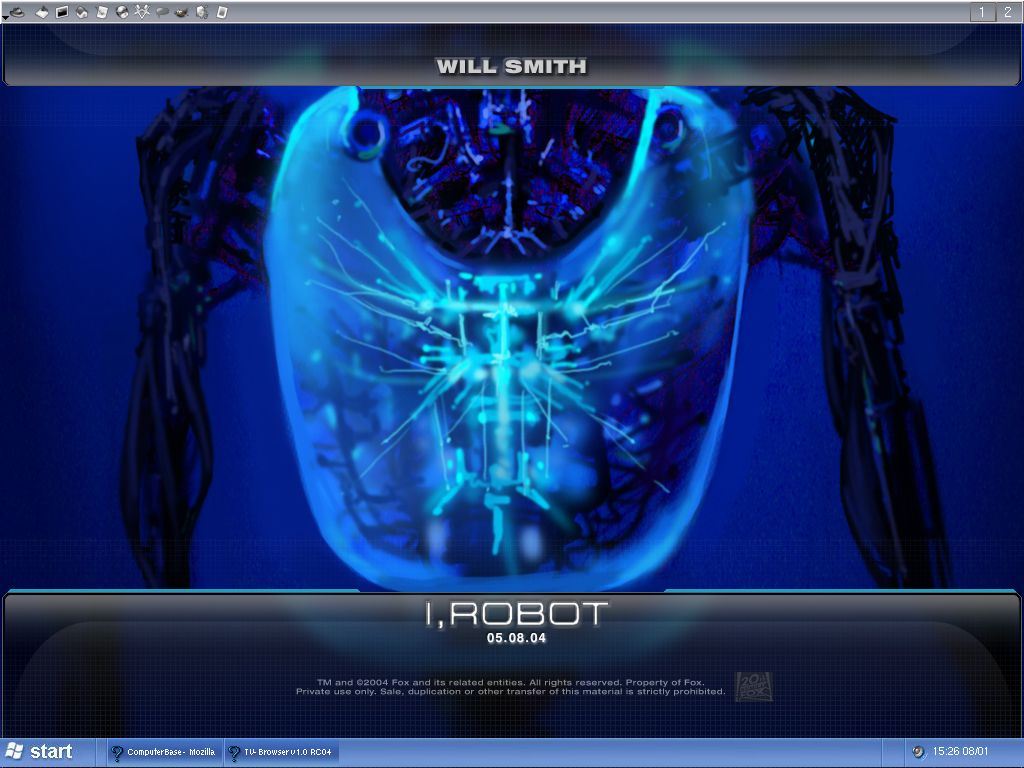The image size is (1024, 768).
Task: Open the terminal screen icon
Action: pos(62,12)
